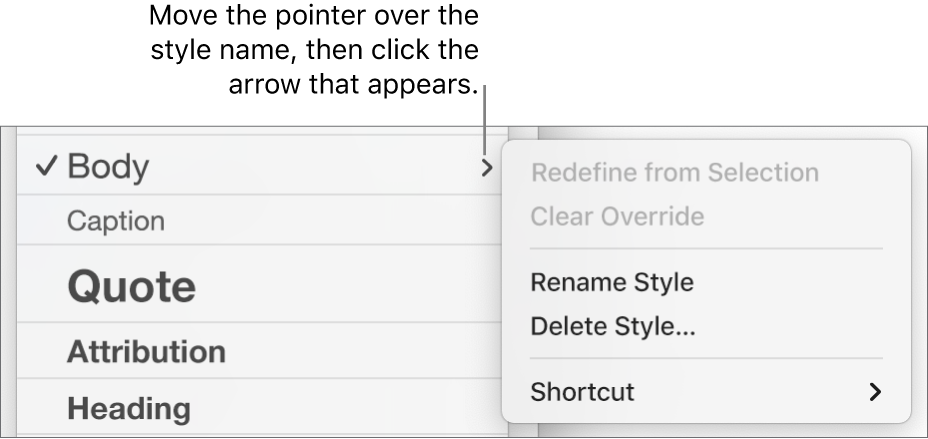The image size is (928, 439).
Task: Click the separator below Clear Override
Action: point(706,248)
